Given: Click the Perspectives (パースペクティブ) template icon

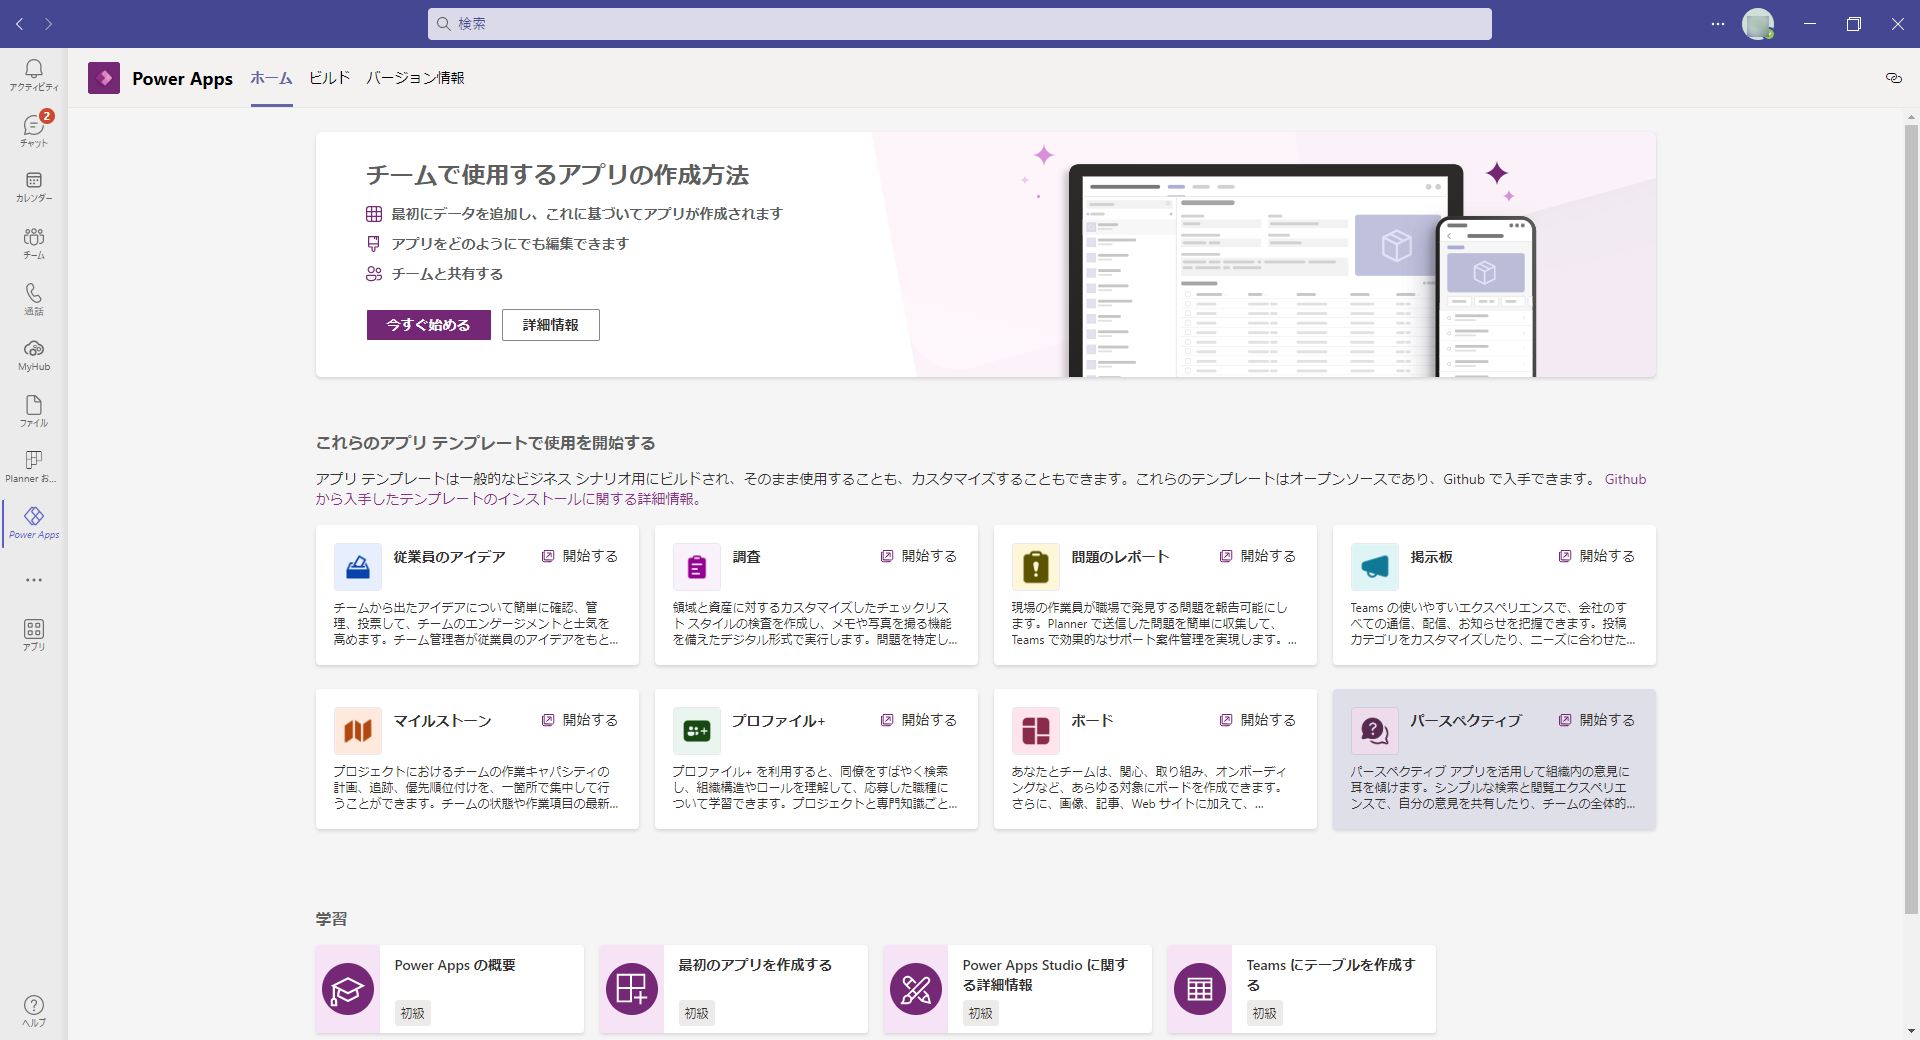Looking at the screenshot, I should point(1375,731).
